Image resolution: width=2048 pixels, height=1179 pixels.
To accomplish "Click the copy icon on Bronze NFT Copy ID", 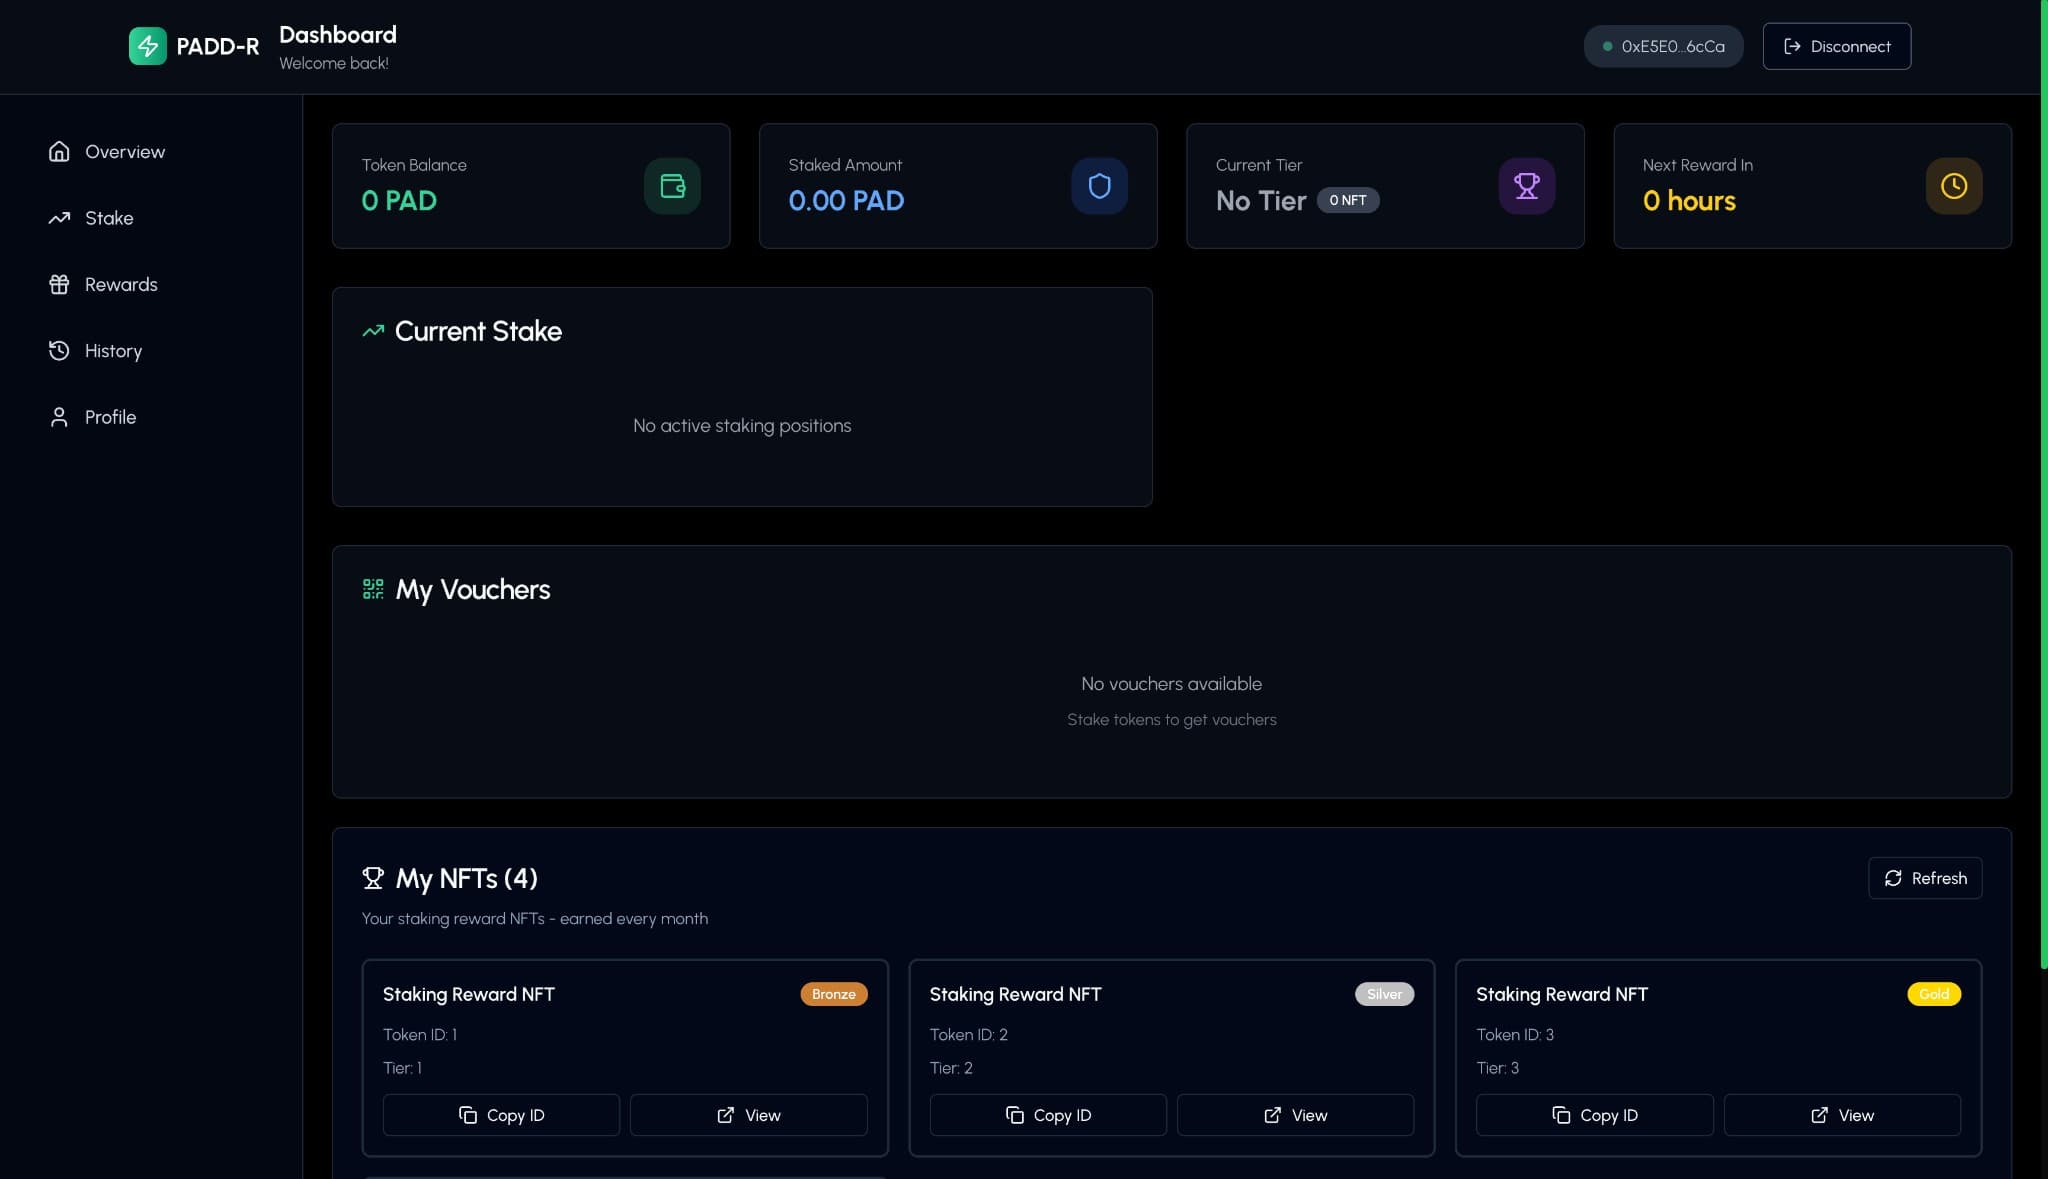I will coord(469,1115).
